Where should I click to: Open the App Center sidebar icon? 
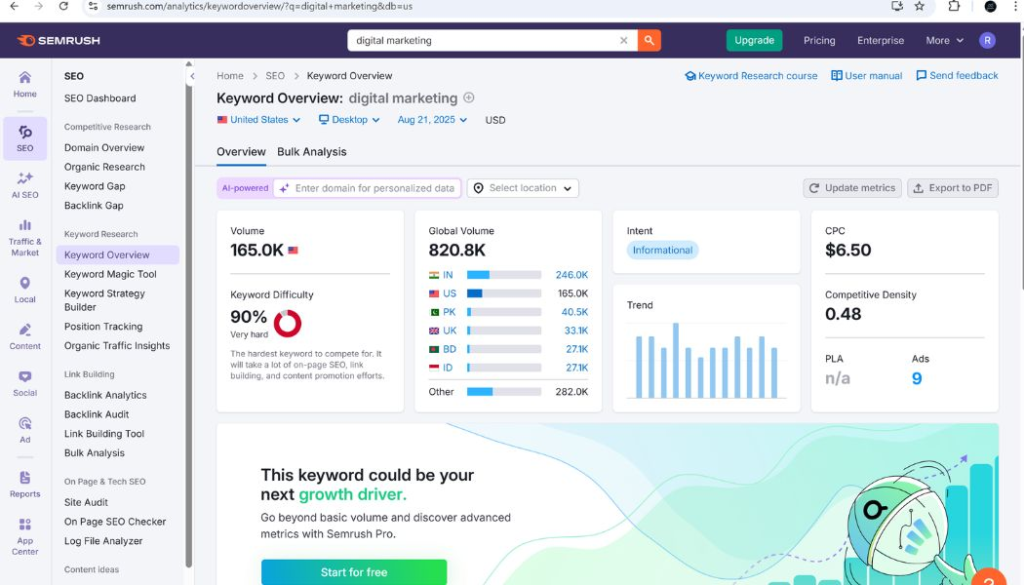[x=25, y=537]
